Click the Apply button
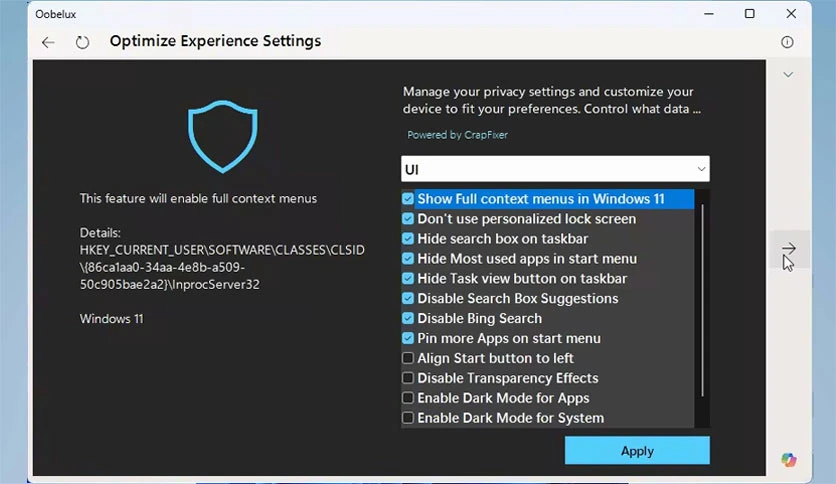Screen dimensions: 836x484 [637, 450]
